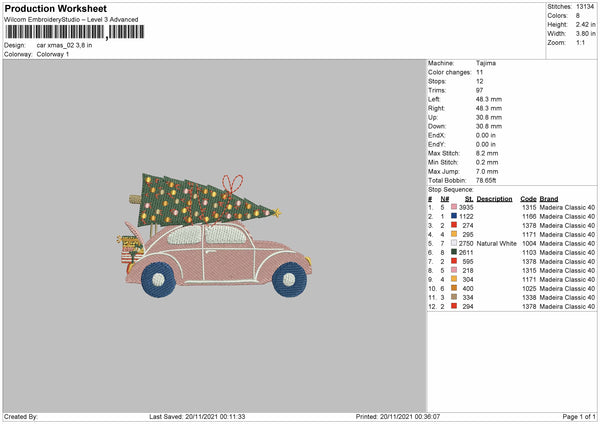Click the 'Created By:' footer label
Viewport: 600px width, 424px height.
(21, 417)
